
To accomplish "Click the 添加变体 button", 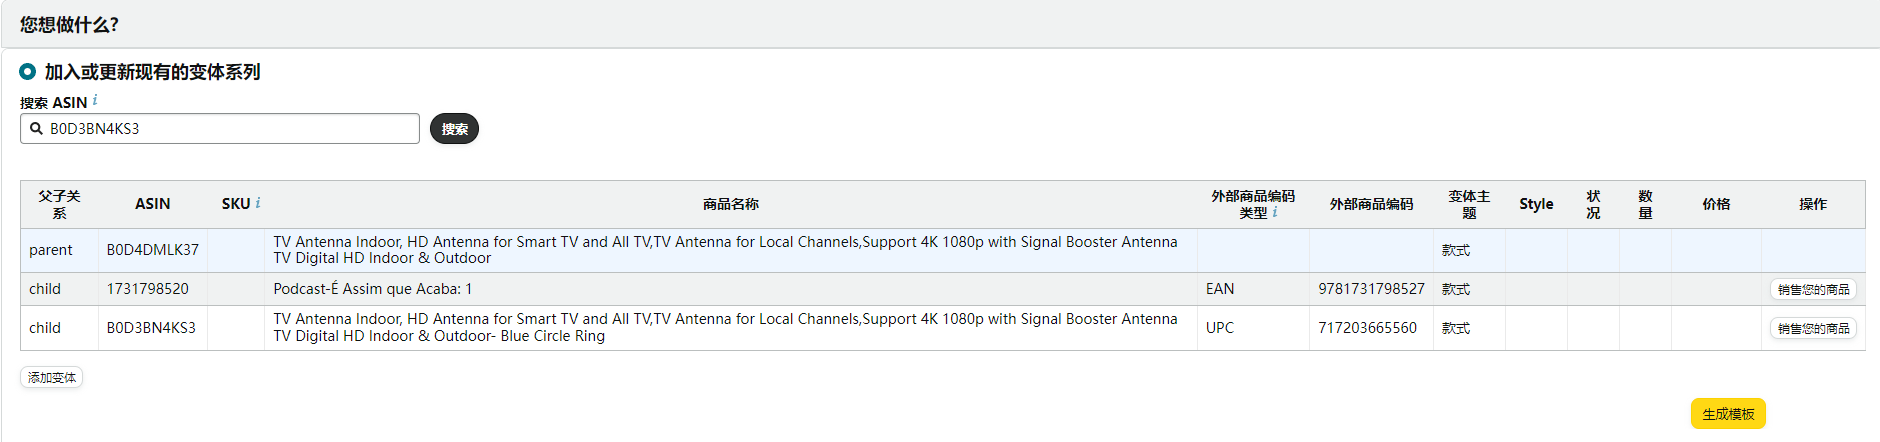I will point(52,377).
